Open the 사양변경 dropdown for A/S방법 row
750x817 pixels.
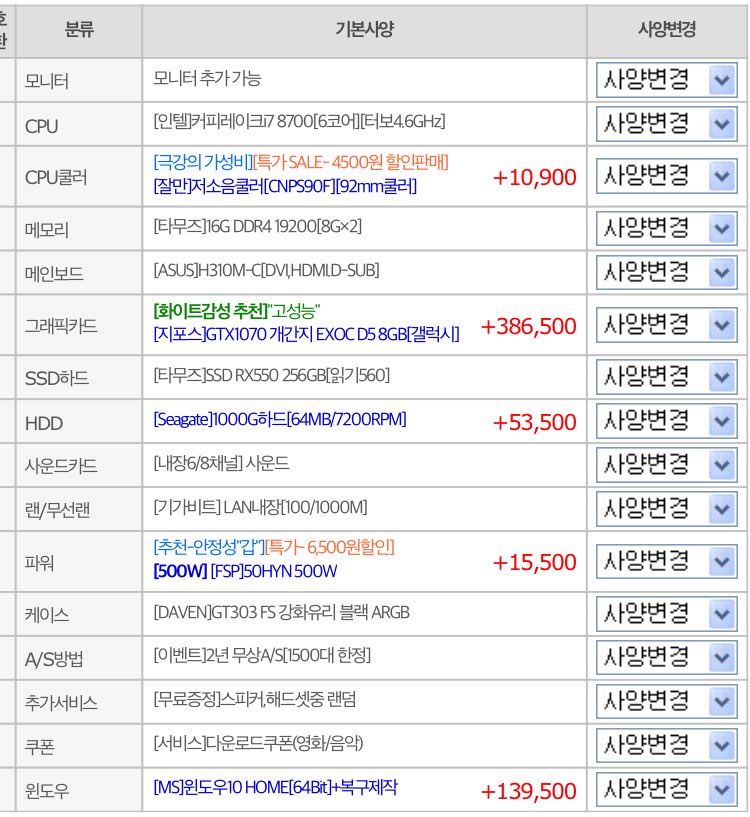pyautogui.click(x=666, y=658)
